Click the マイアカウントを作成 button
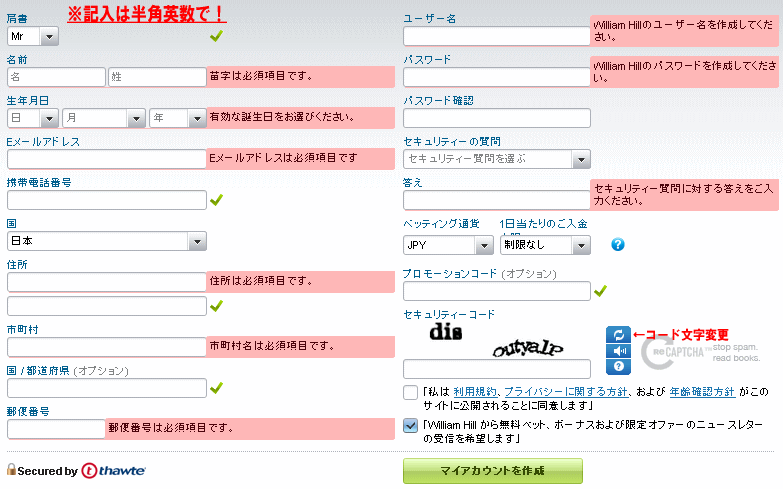This screenshot has height=489, width=783. coord(493,471)
